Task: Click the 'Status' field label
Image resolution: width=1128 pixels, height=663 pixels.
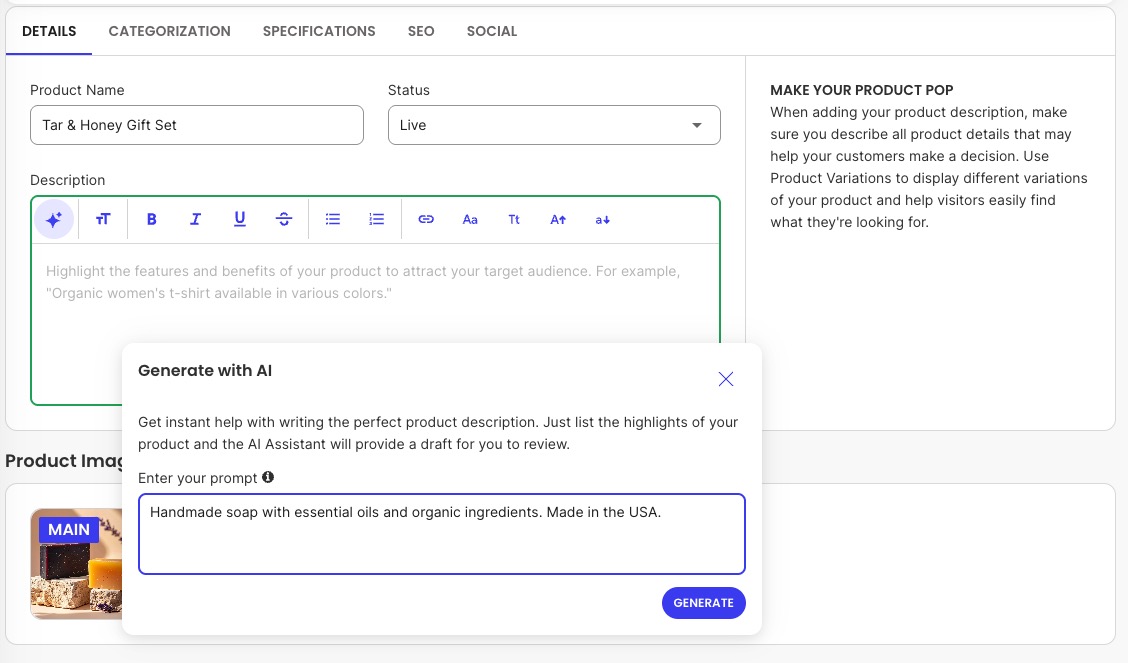Action: tap(409, 90)
